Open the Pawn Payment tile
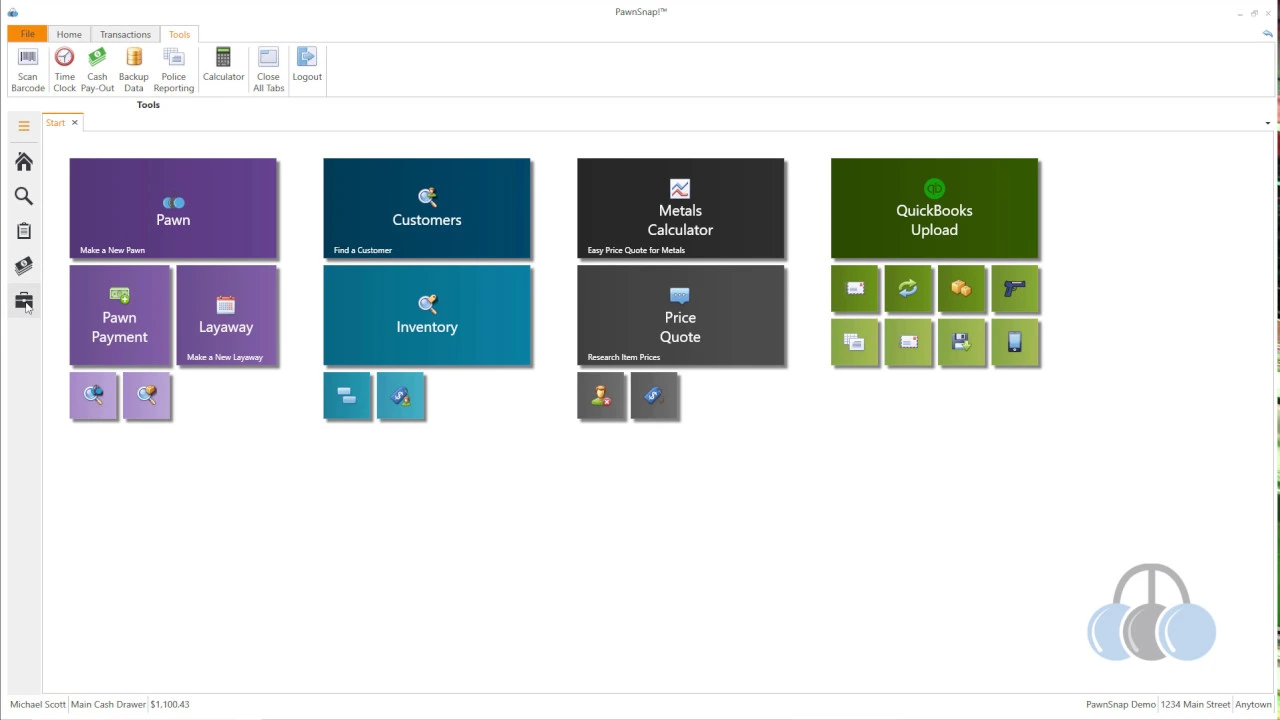The image size is (1280, 720). point(120,315)
